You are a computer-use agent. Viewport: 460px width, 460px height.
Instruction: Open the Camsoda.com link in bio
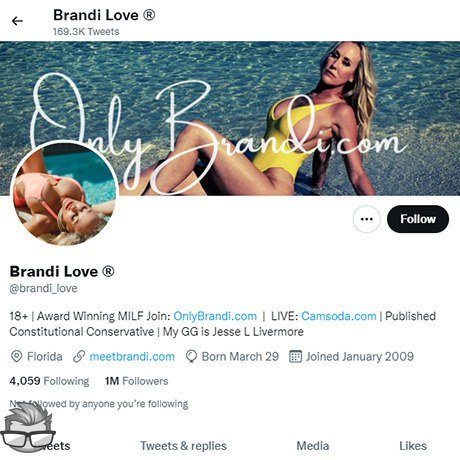pos(339,316)
